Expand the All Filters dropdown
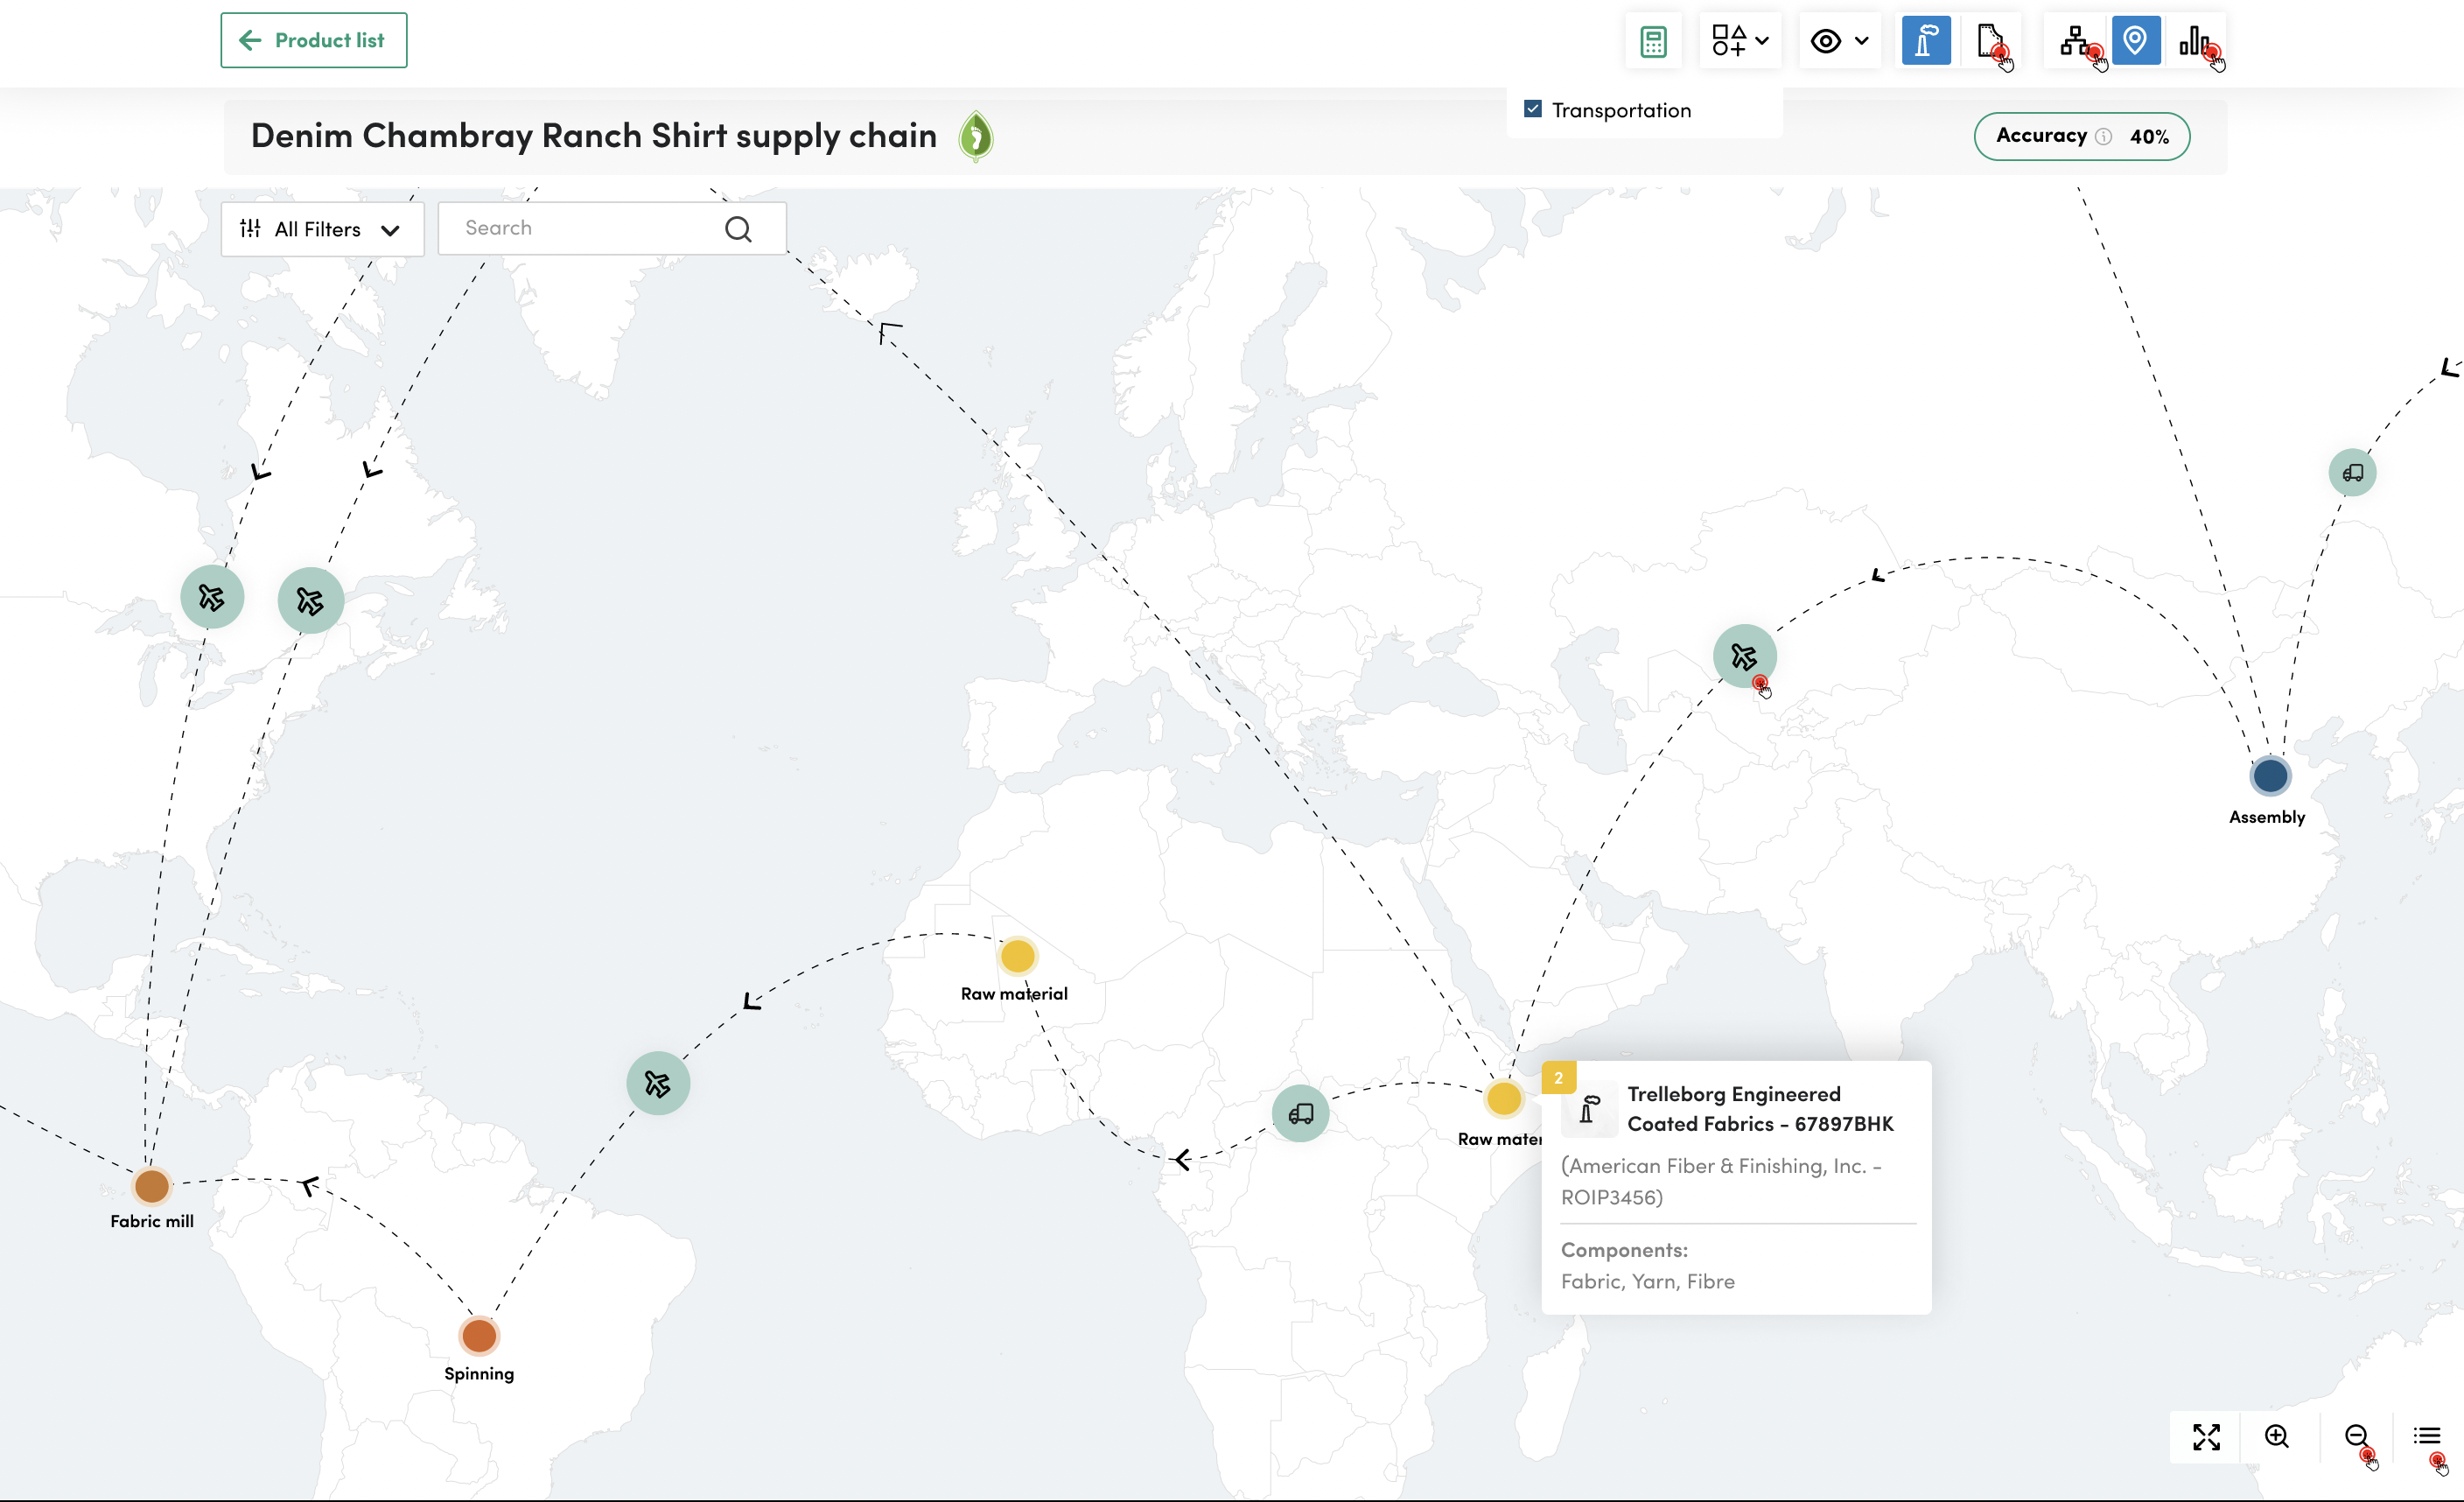This screenshot has width=2464, height=1502. pos(321,229)
